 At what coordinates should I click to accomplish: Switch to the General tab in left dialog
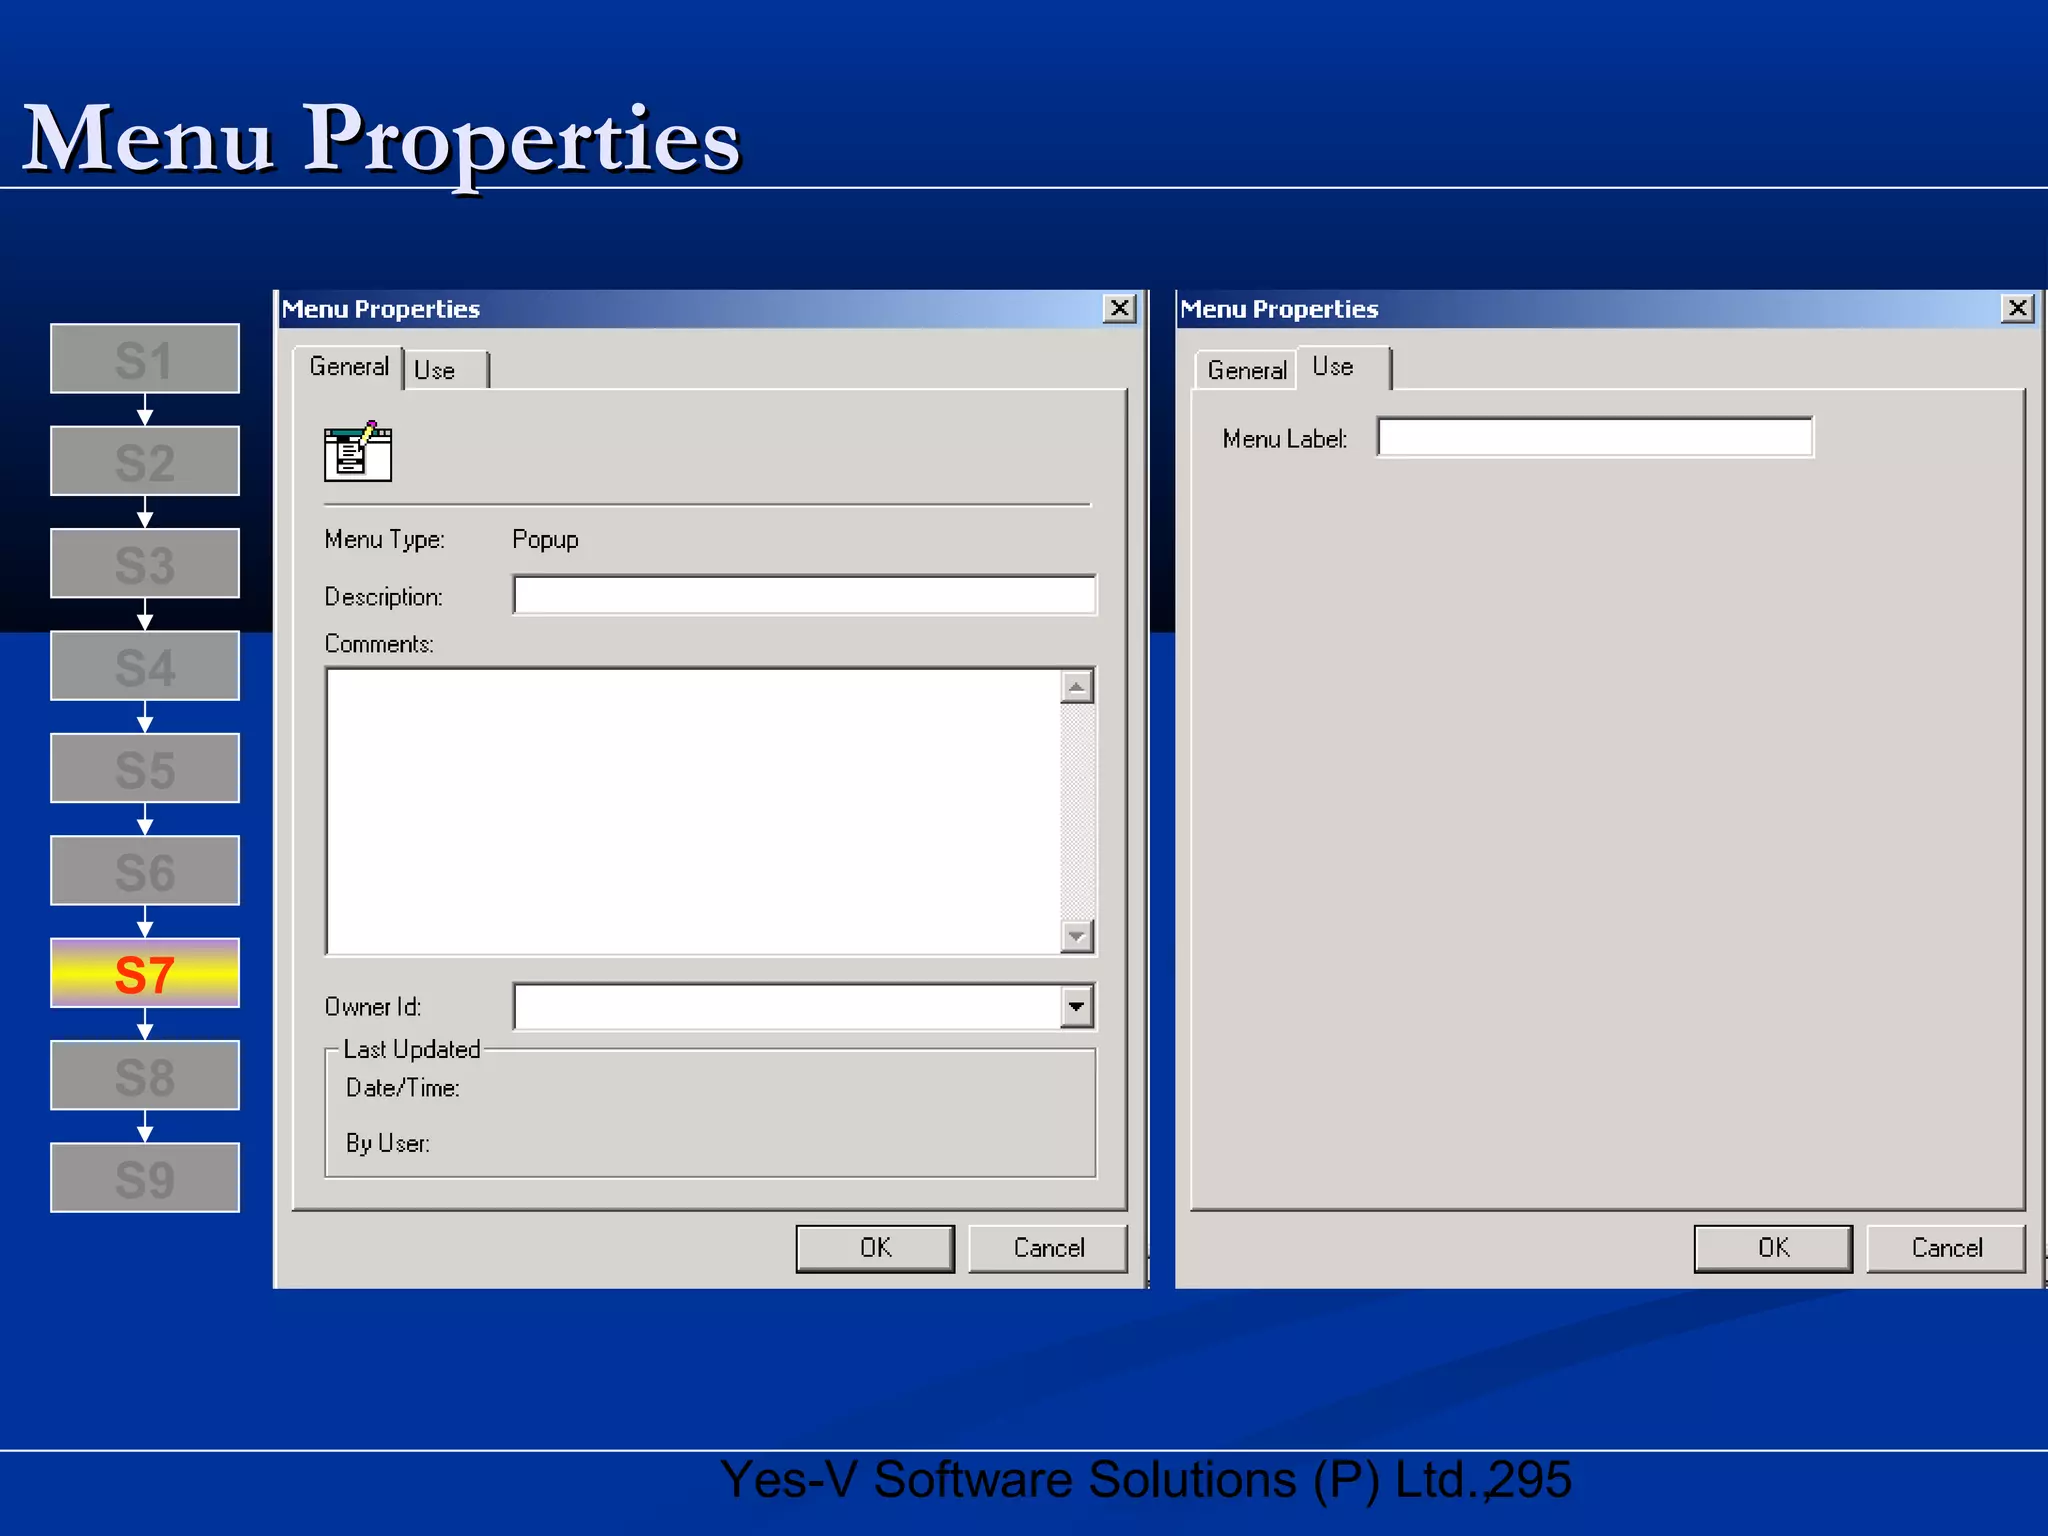[348, 367]
